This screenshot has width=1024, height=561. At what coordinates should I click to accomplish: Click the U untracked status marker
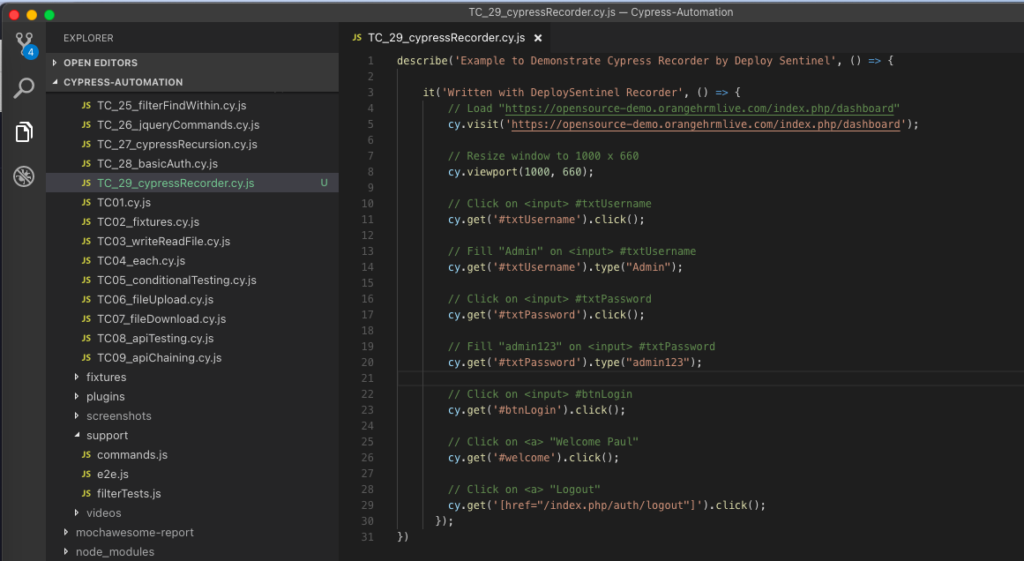[324, 183]
